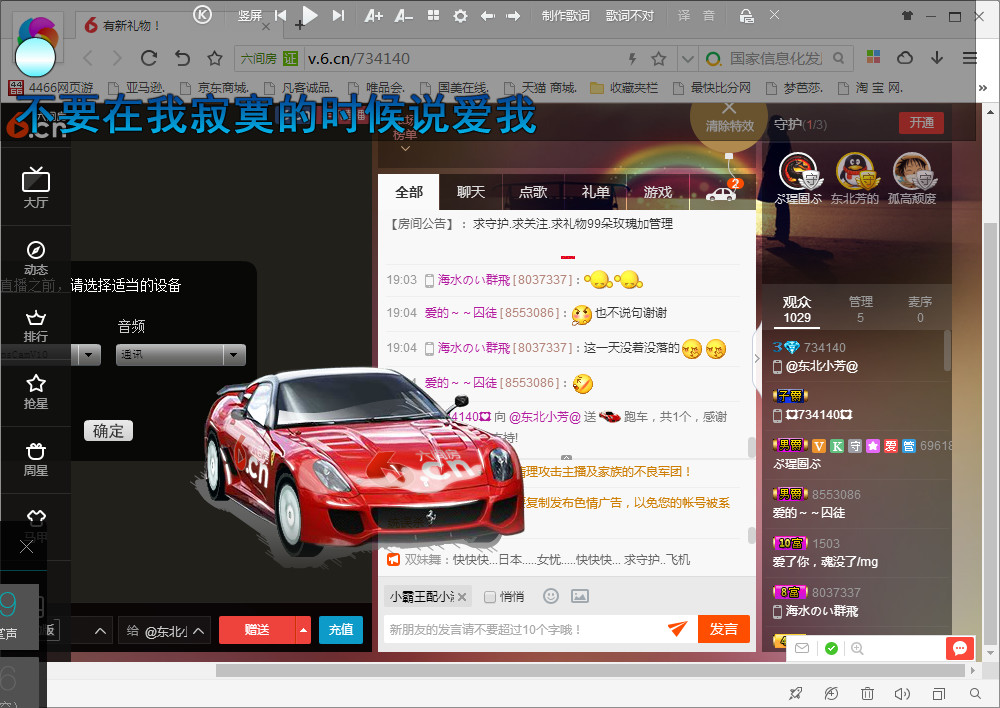Select viewer 爱了你，魂没了/mg
The width and height of the screenshot is (1000, 708).
coord(825,561)
